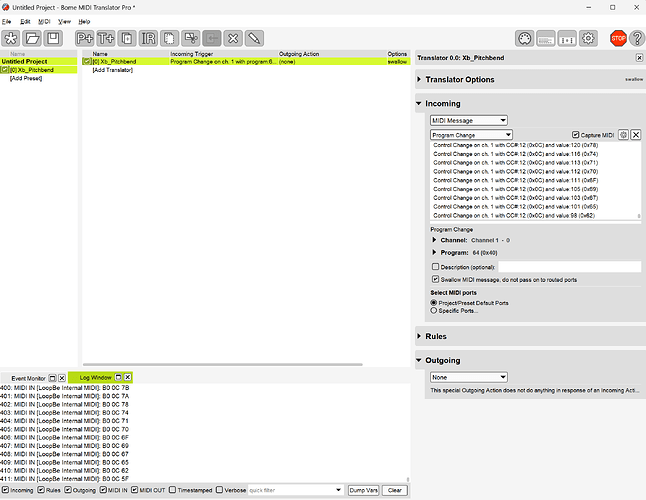Click [Add Translator] in translator list
646x500 pixels.
tap(112, 70)
